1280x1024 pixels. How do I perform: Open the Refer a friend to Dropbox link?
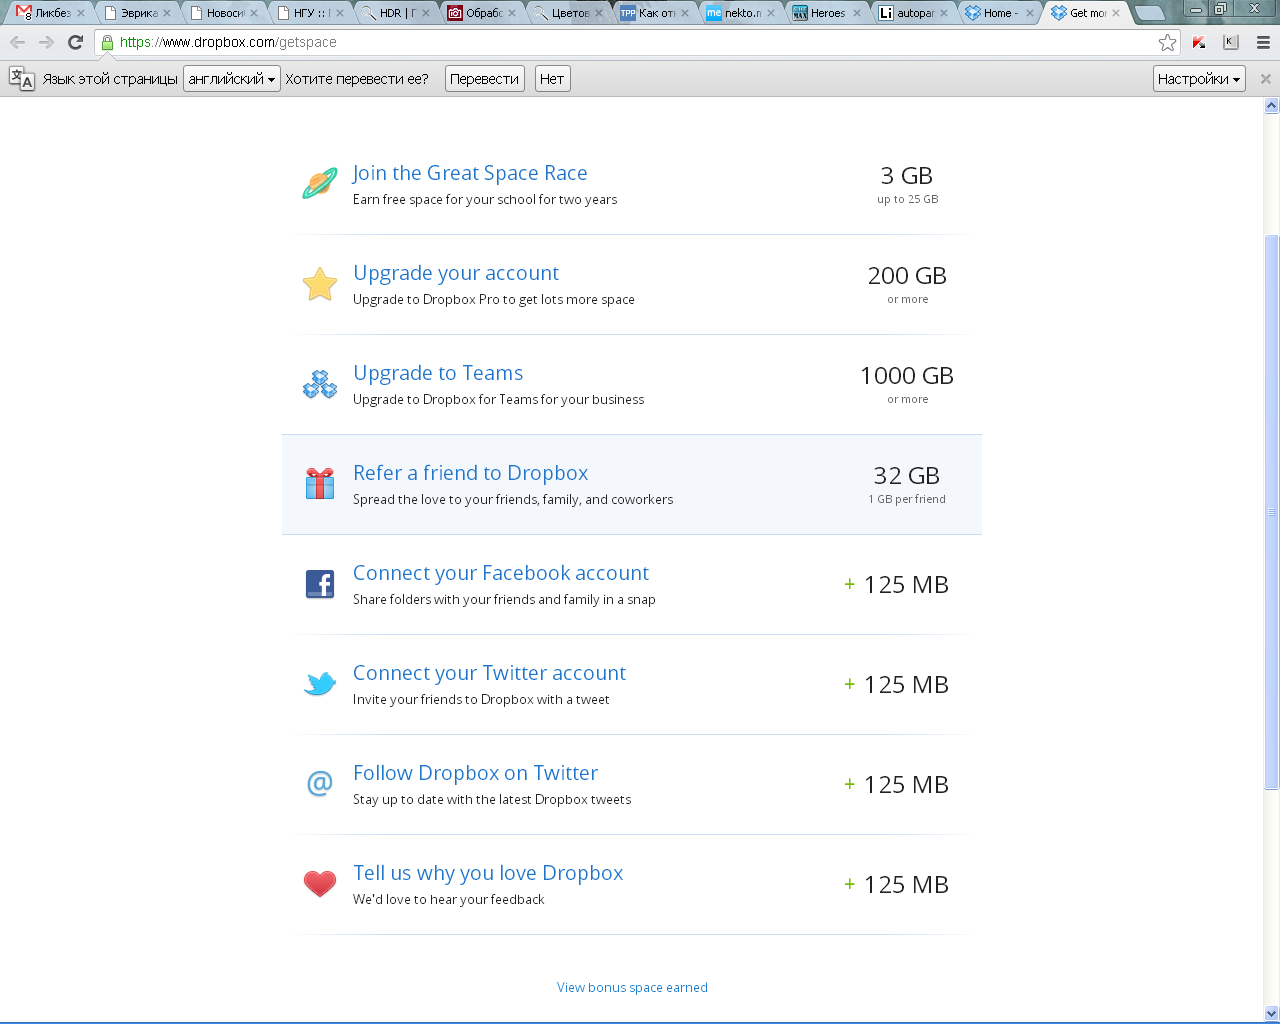[471, 473]
